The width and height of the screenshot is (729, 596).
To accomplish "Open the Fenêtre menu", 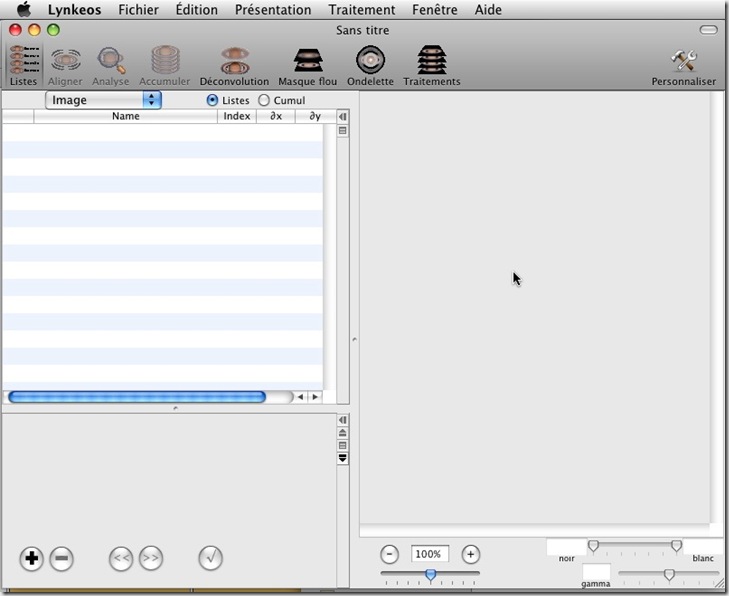I will [435, 9].
